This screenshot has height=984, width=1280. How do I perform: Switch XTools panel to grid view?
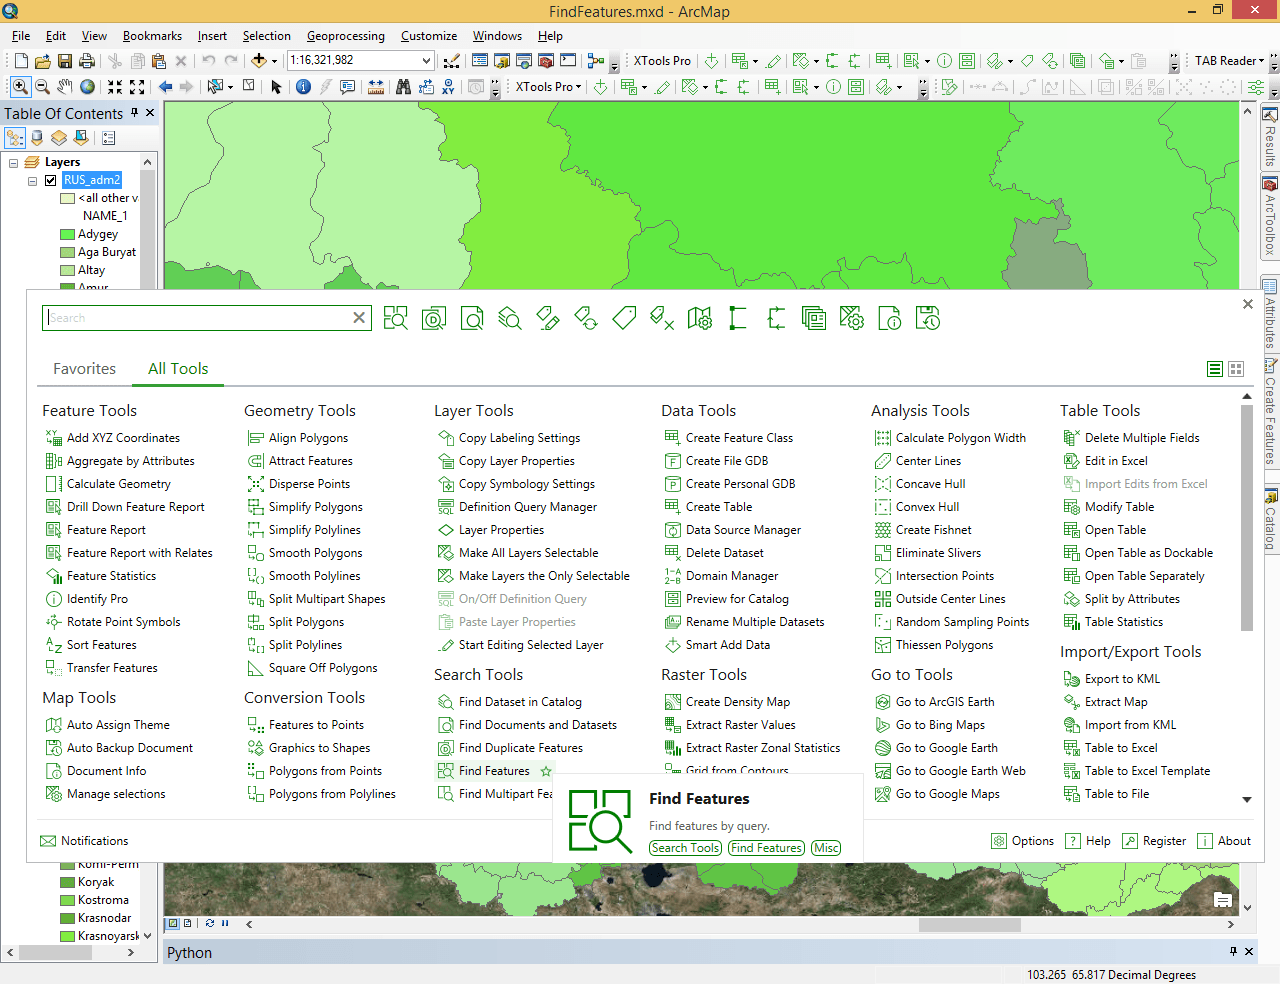[1236, 369]
